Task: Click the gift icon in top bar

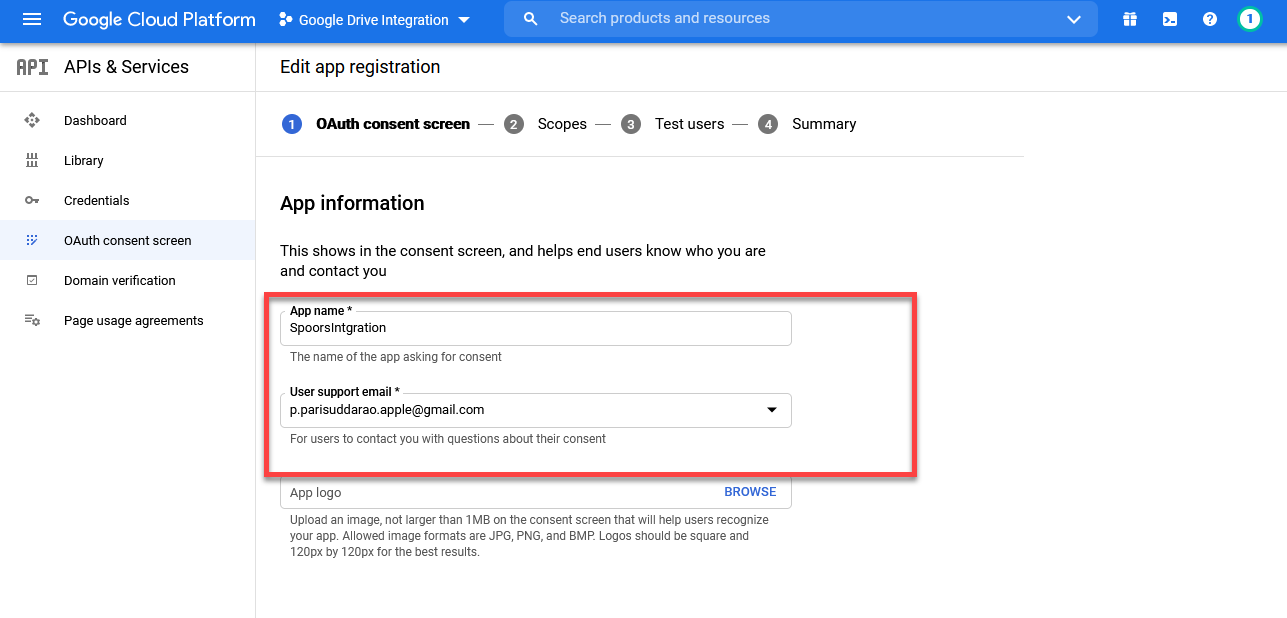Action: 1130,20
